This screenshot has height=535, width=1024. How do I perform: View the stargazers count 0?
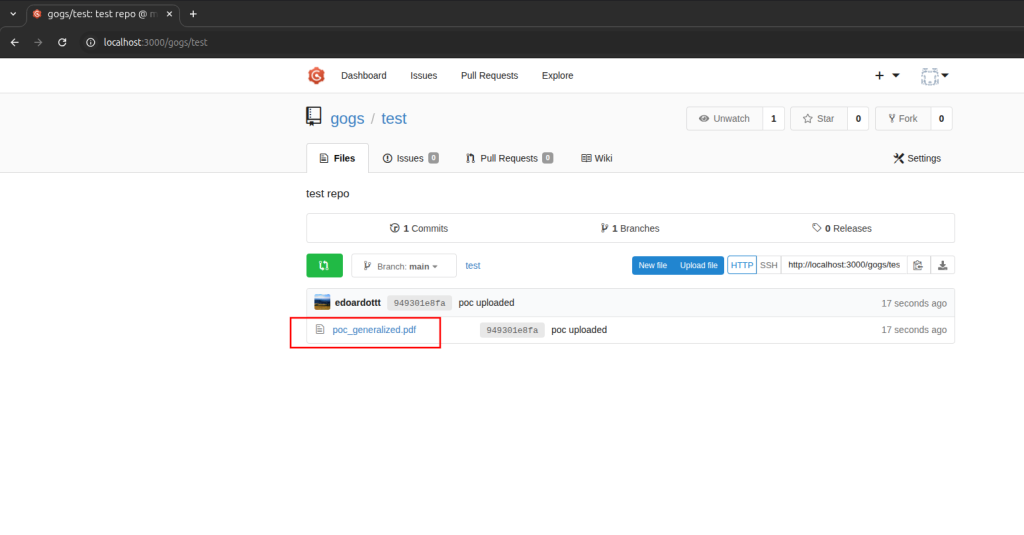point(858,119)
